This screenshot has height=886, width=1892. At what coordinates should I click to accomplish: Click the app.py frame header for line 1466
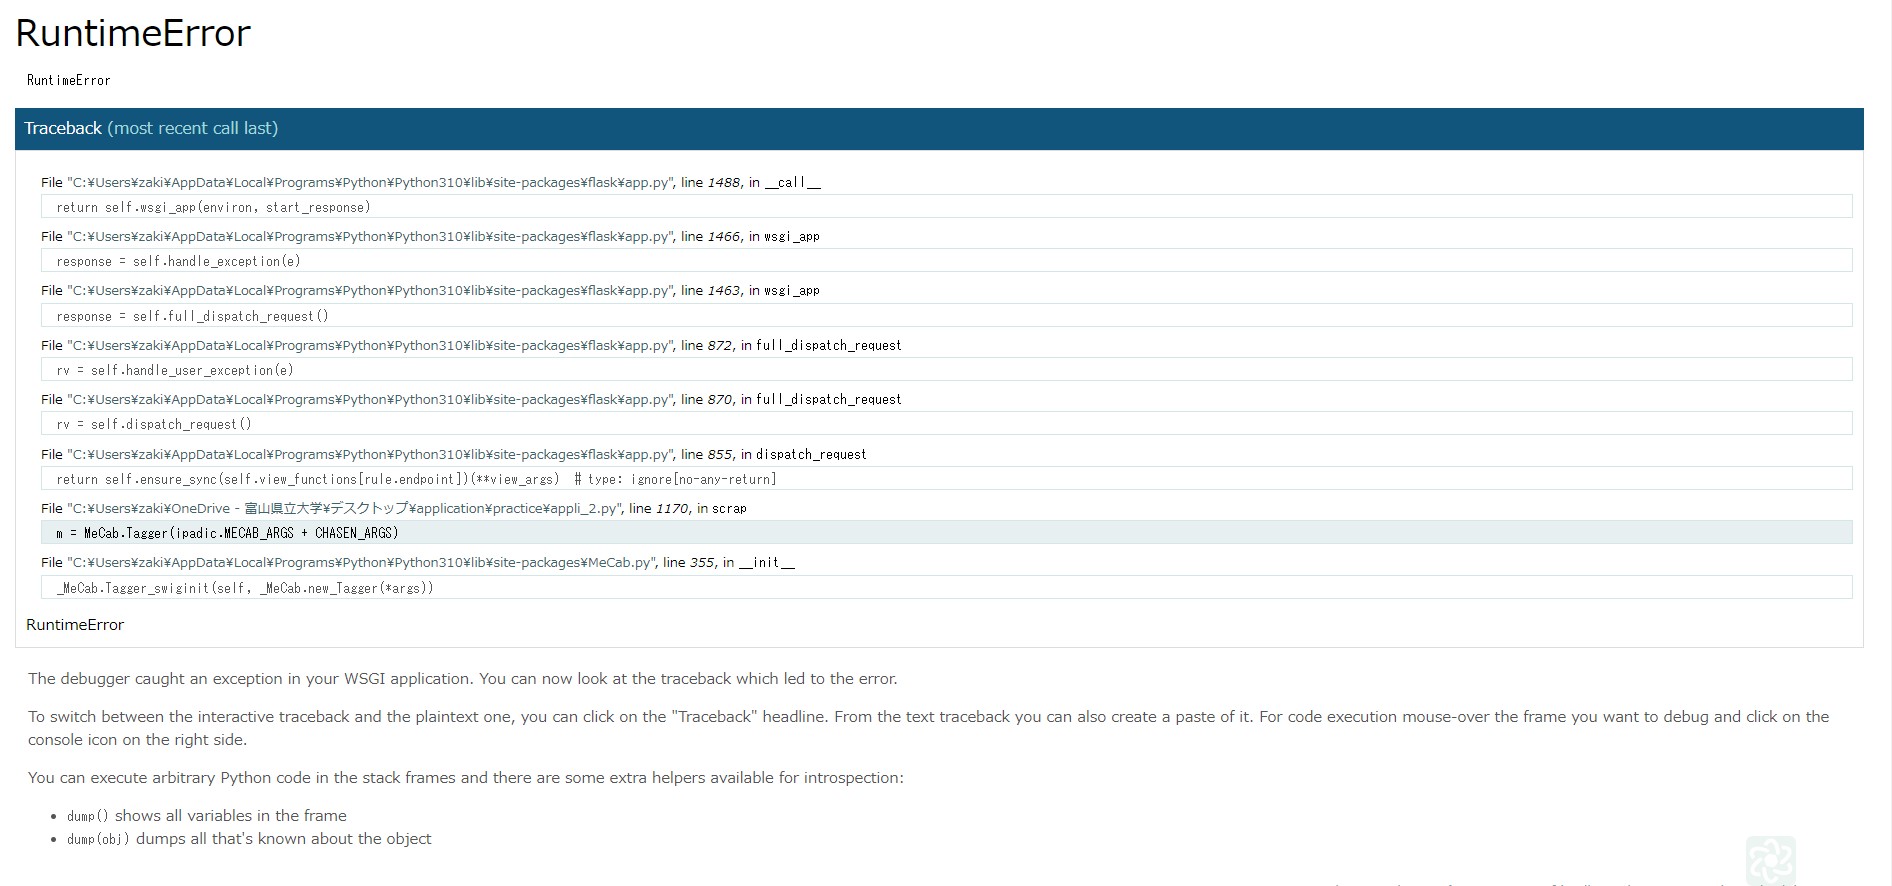(x=430, y=237)
